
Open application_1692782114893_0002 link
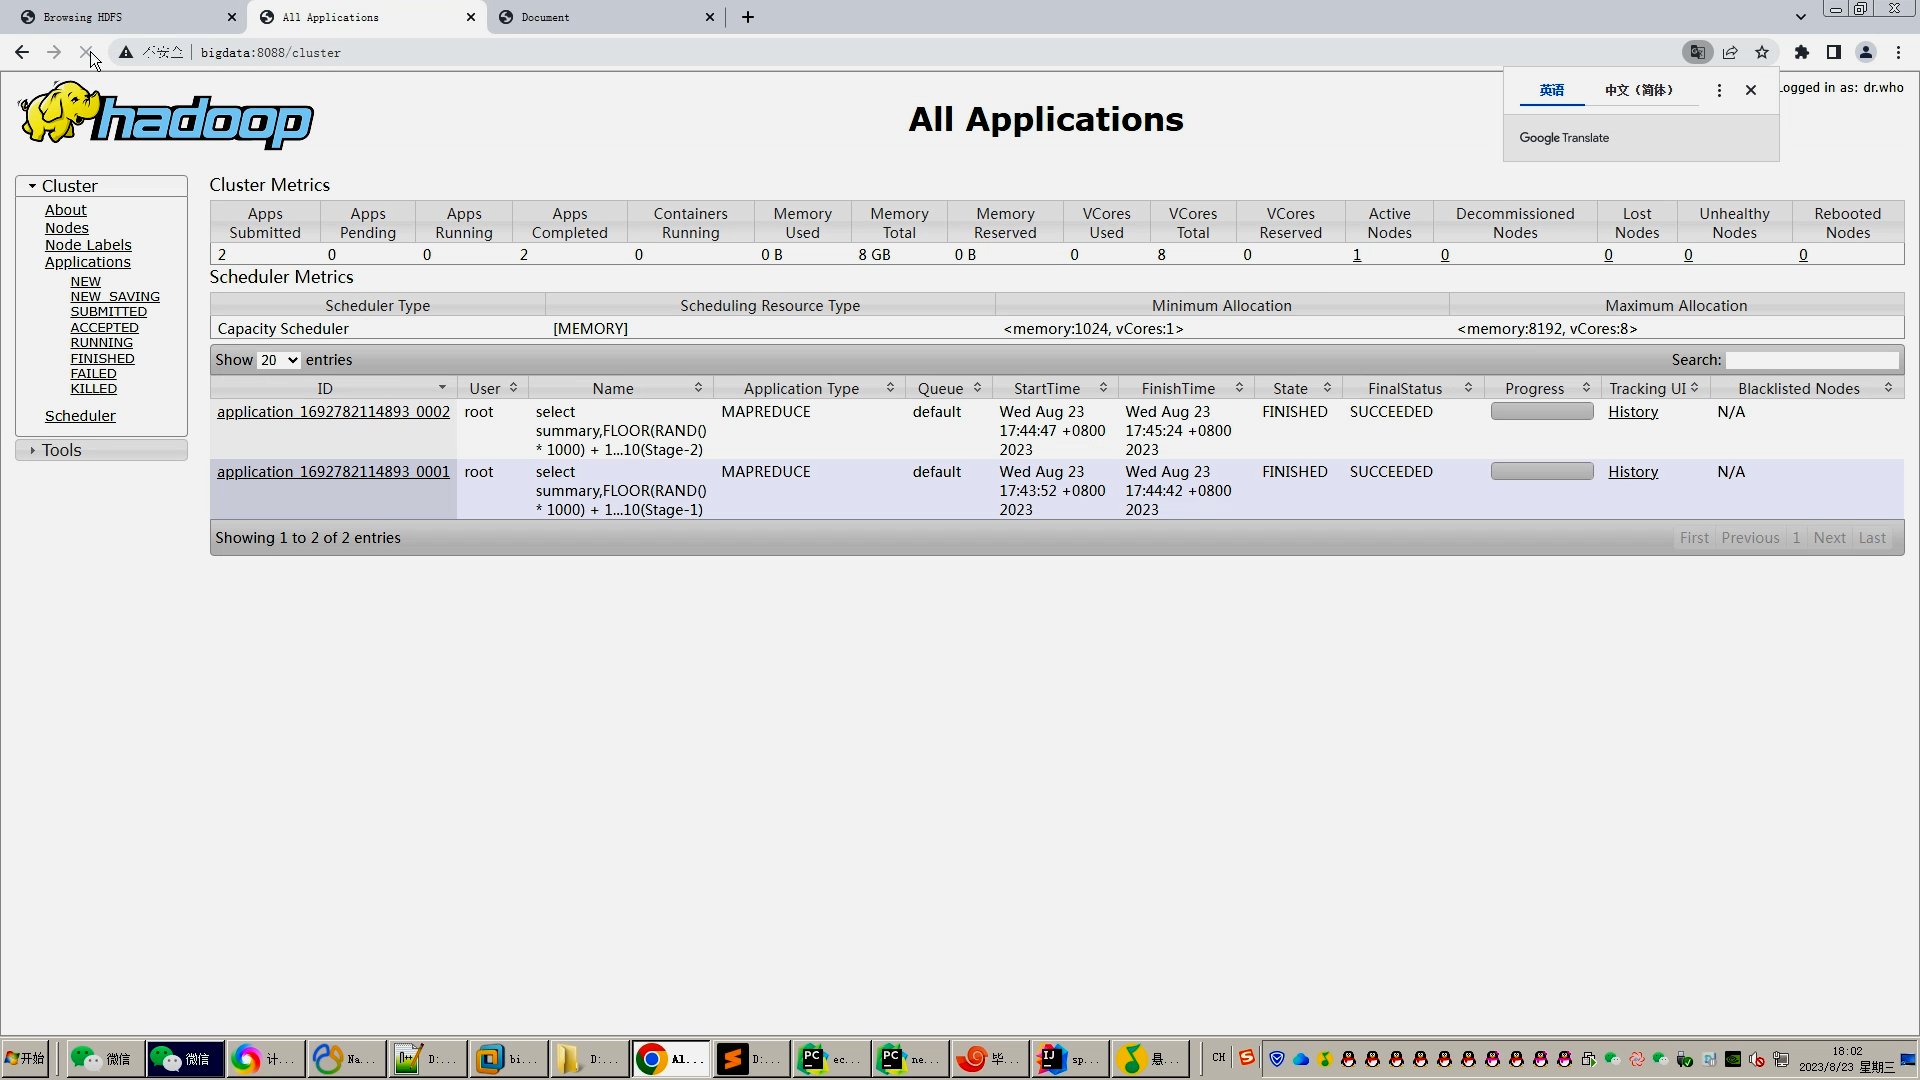pyautogui.click(x=333, y=412)
